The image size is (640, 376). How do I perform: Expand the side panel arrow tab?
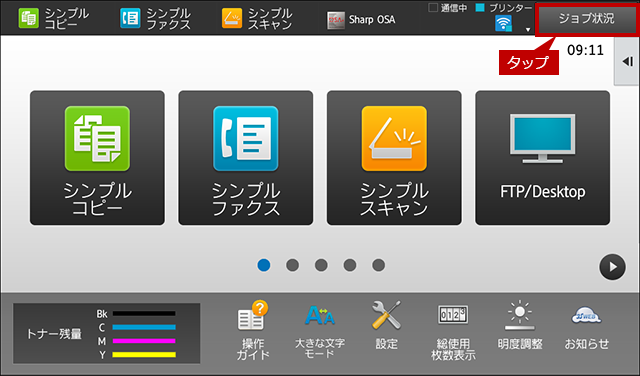point(627,62)
